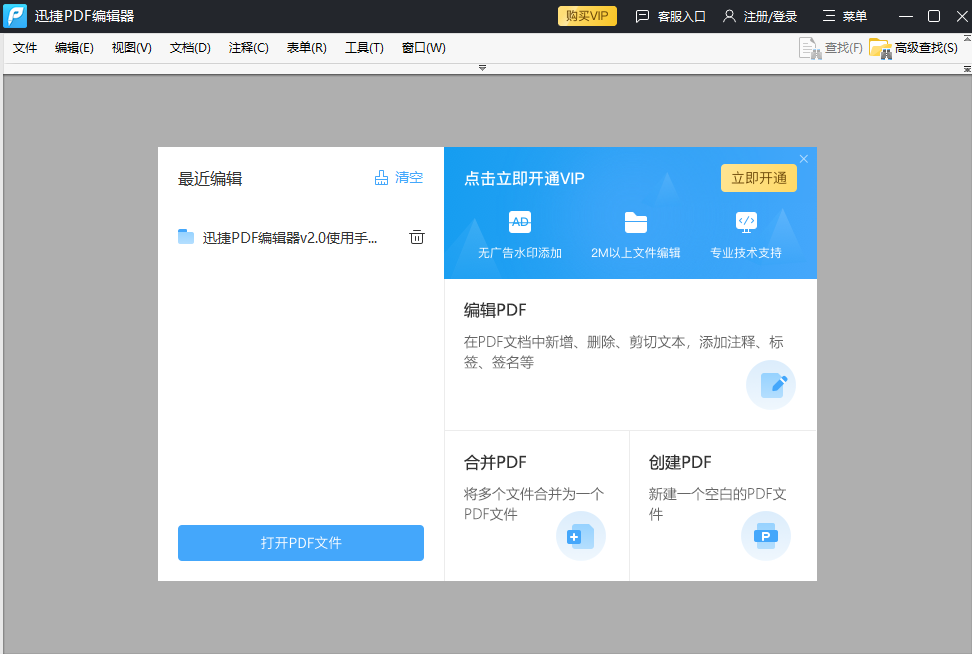Click the 购买VIP button
Image resolution: width=972 pixels, height=654 pixels.
[587, 16]
